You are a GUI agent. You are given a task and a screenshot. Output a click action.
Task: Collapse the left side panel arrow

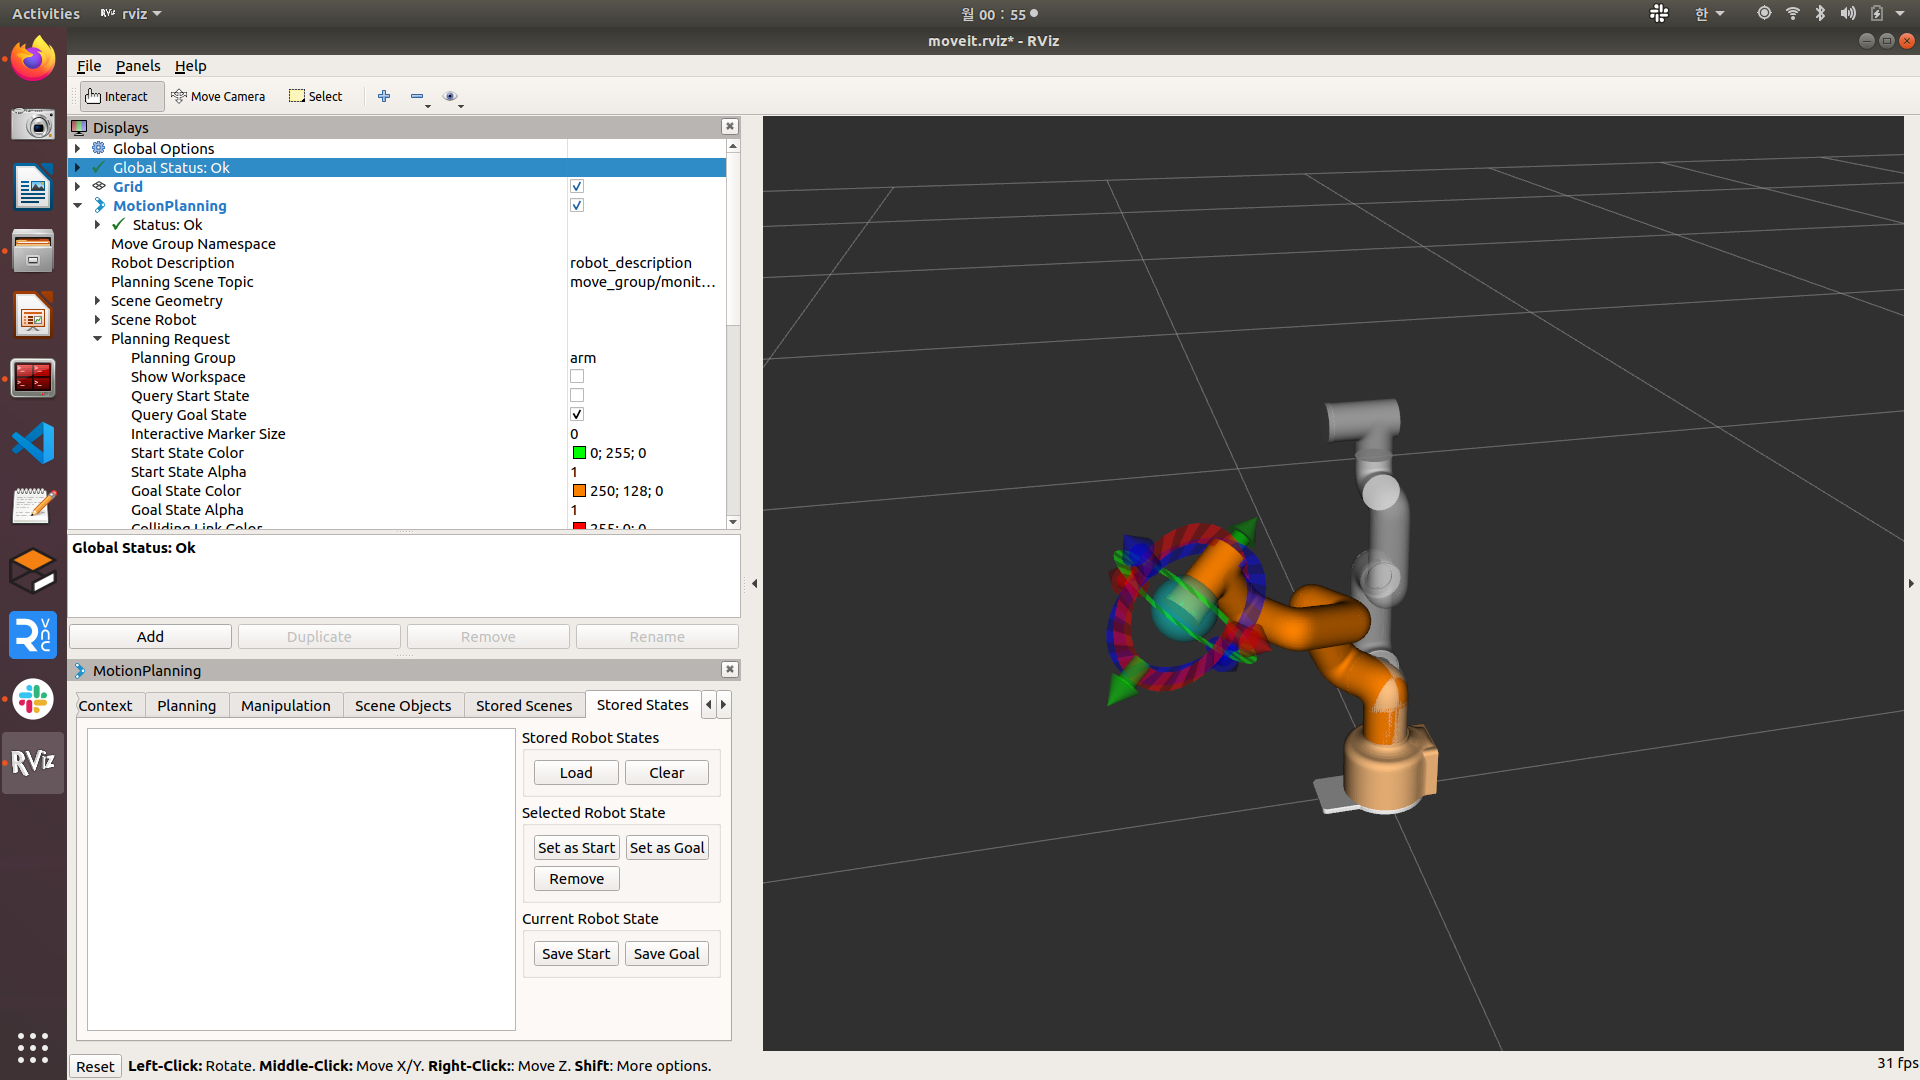(x=754, y=583)
